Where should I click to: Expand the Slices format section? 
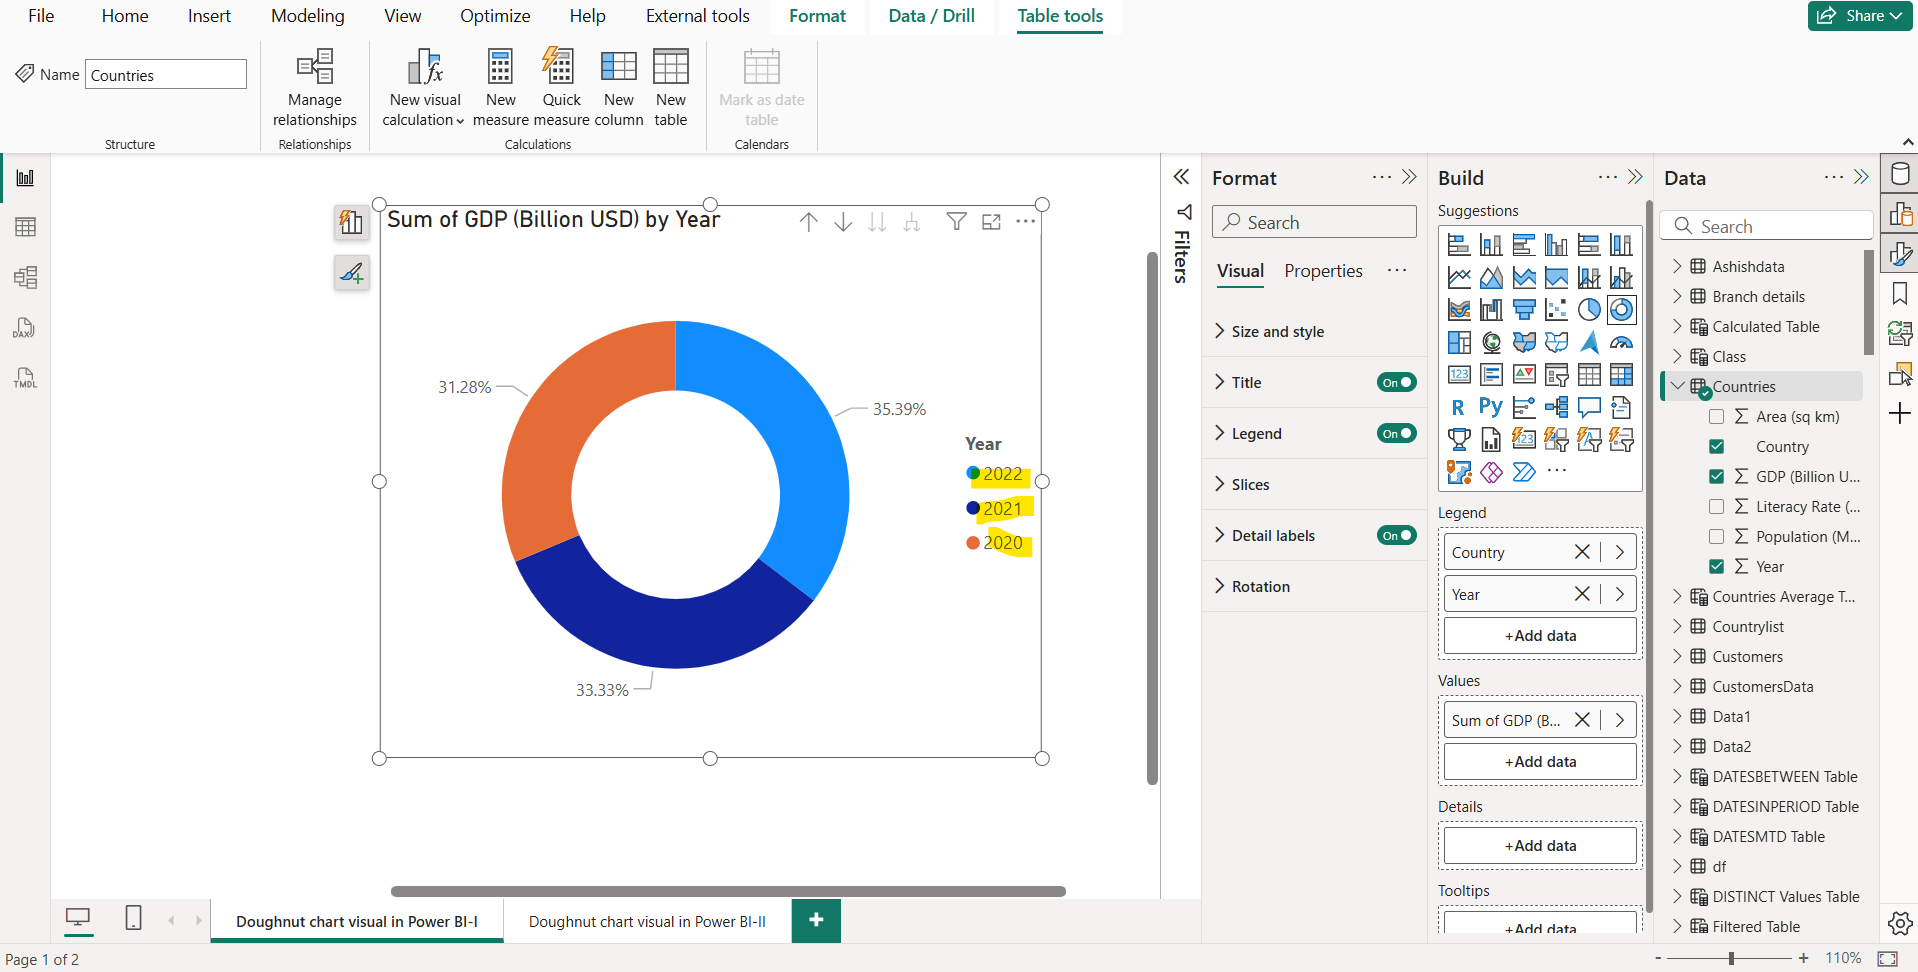pyautogui.click(x=1250, y=484)
